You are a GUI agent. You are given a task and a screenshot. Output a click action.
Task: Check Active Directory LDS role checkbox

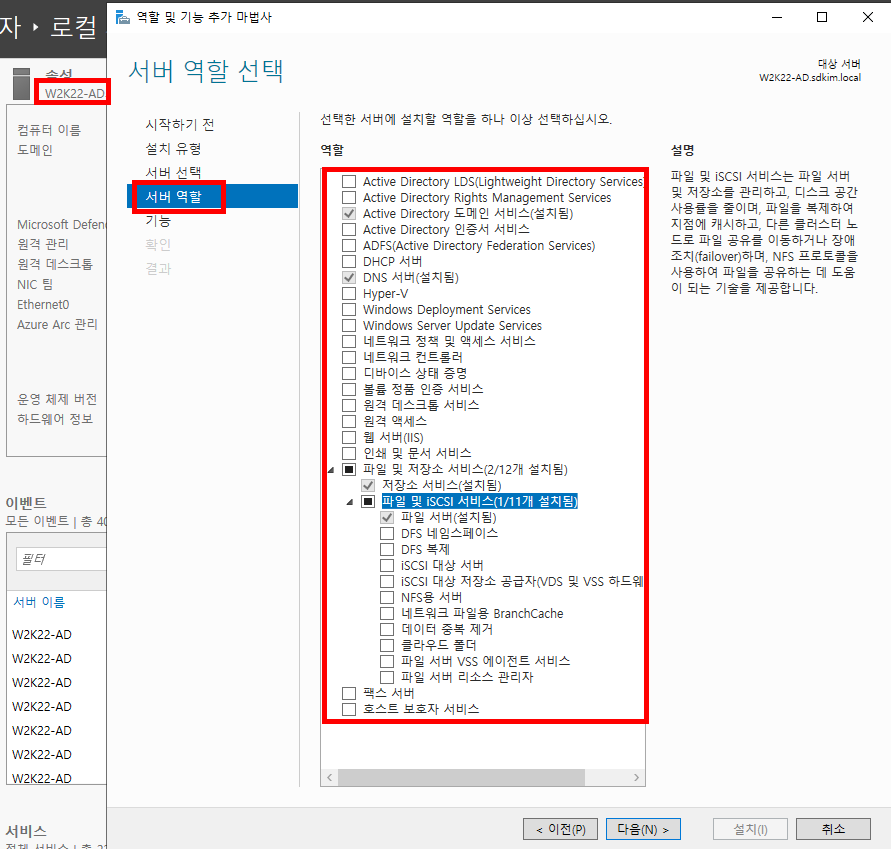tap(349, 182)
